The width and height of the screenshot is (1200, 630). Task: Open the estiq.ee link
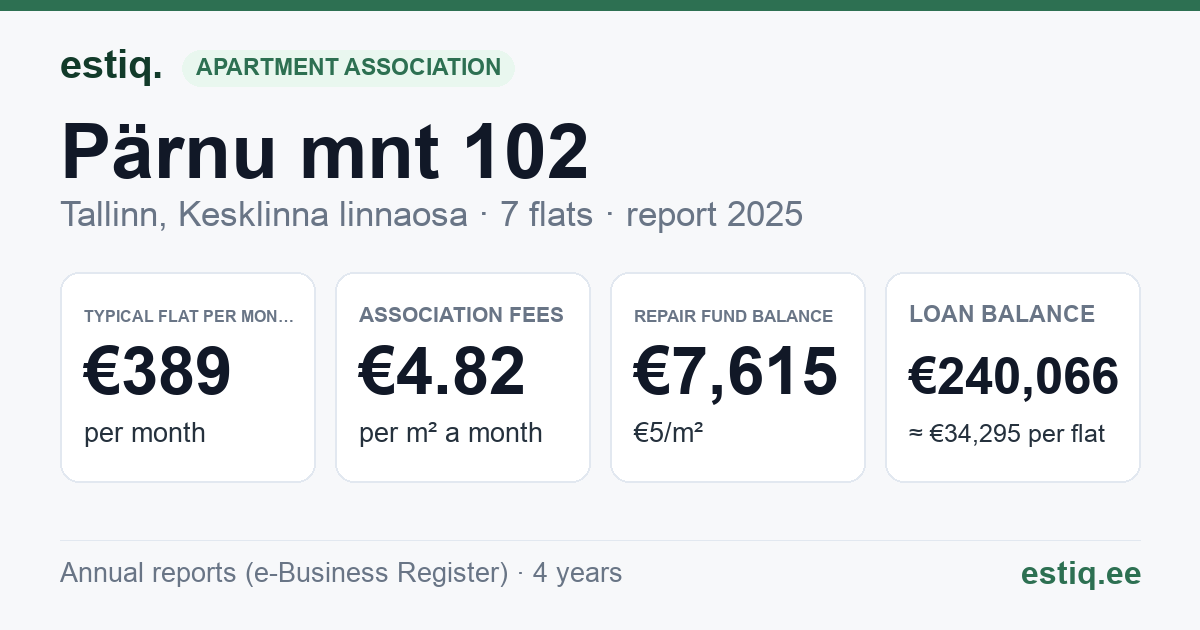click(x=1080, y=573)
